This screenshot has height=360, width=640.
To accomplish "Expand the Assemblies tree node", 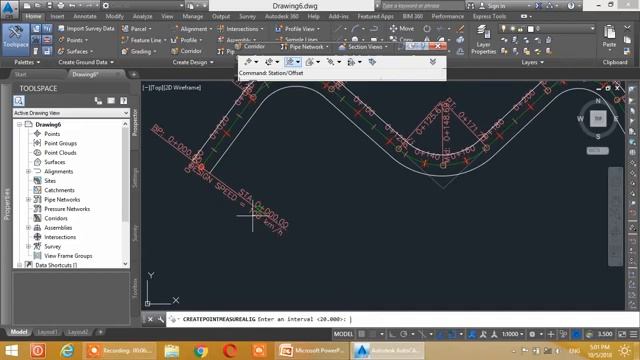I will [29, 228].
